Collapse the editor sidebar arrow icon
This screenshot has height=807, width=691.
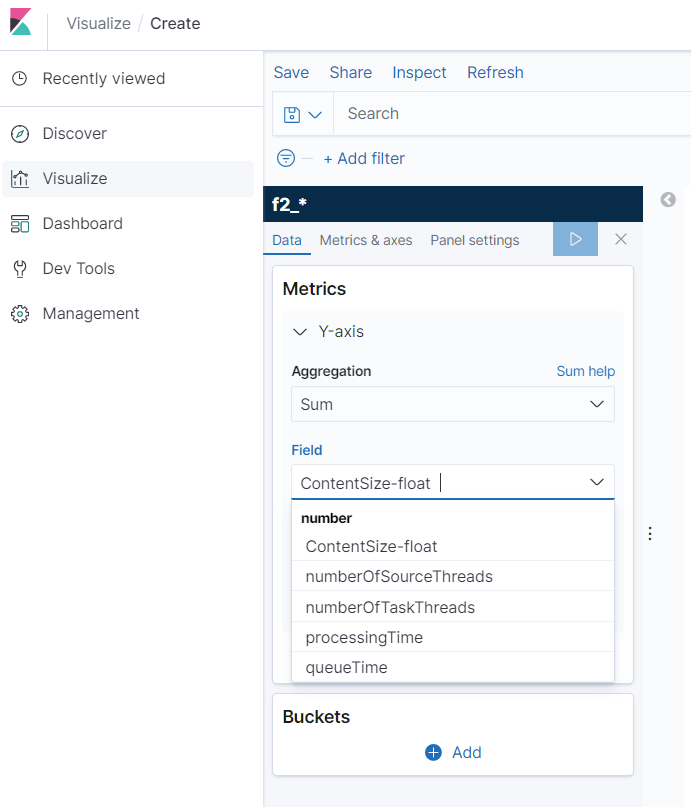coord(668,200)
